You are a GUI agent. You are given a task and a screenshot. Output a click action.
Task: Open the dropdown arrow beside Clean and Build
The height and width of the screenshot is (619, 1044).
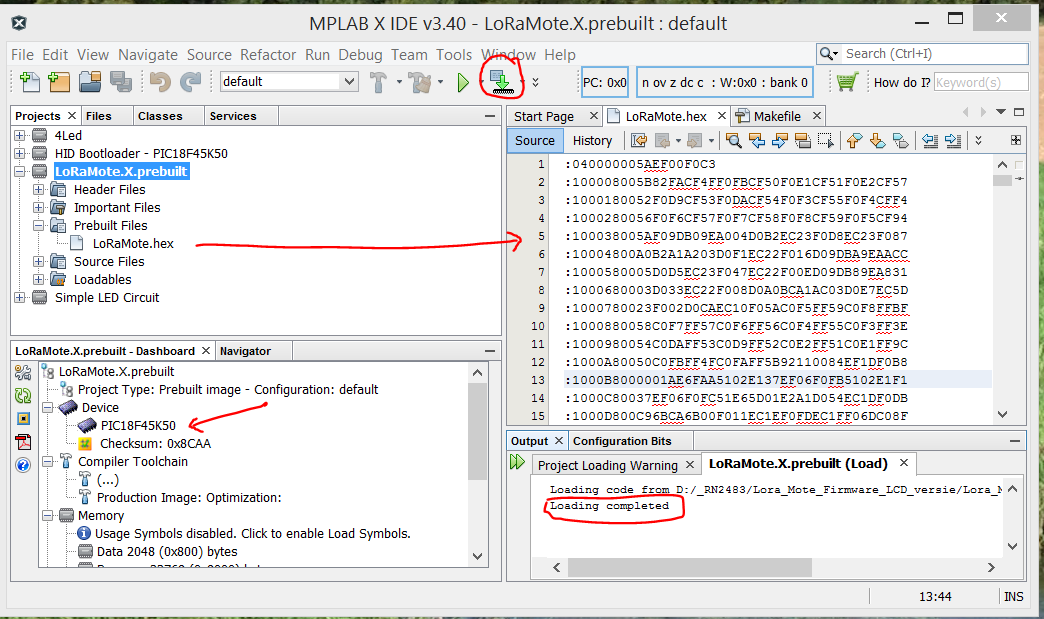click(441, 83)
